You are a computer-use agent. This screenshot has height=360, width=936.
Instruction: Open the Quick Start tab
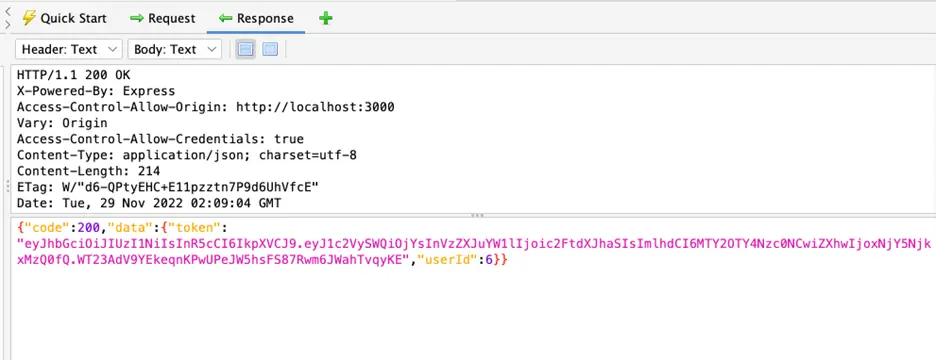click(64, 19)
